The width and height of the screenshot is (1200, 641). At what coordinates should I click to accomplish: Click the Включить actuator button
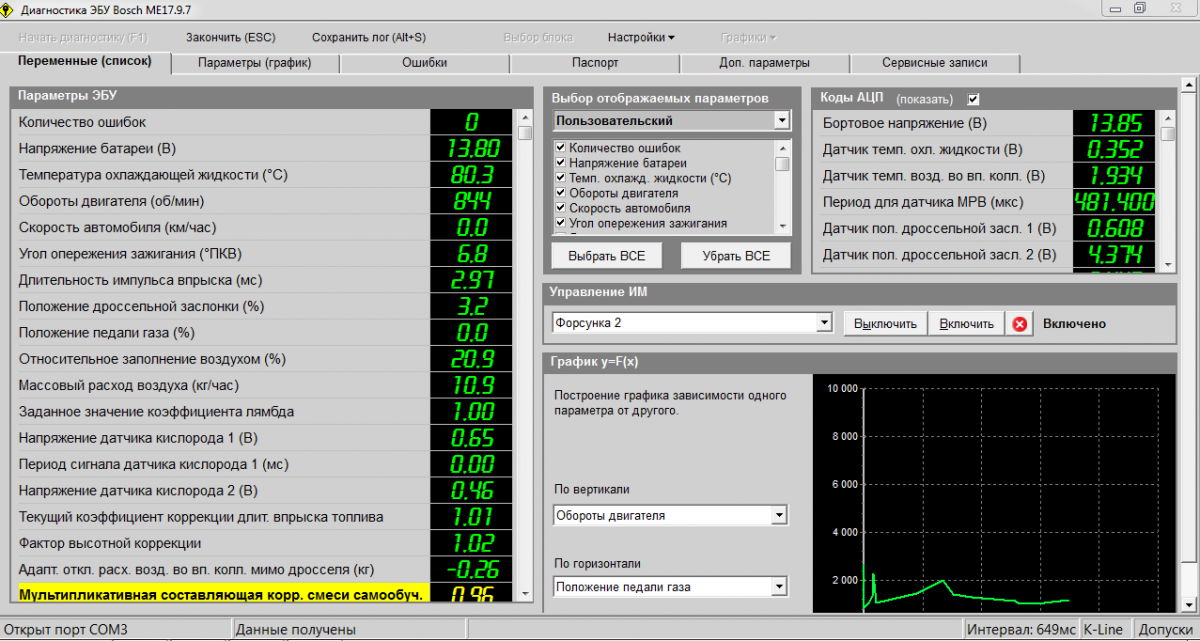(x=967, y=324)
